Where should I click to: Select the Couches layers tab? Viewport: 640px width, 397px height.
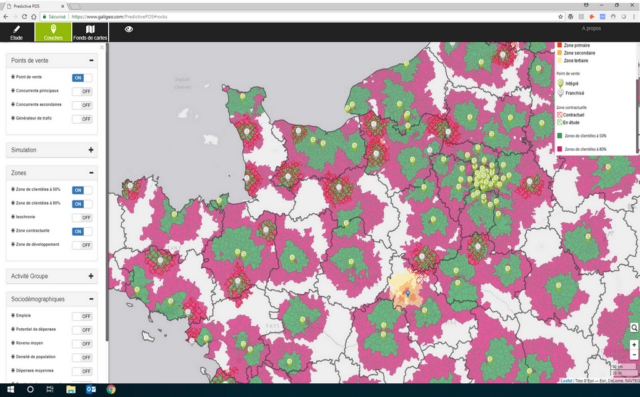53,32
